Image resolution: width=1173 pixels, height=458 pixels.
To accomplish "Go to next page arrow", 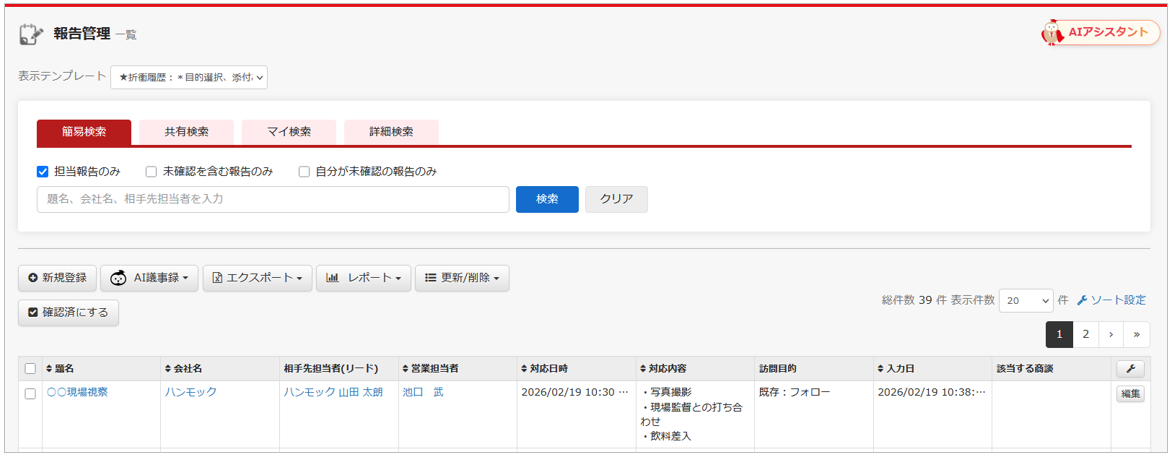I will [1111, 334].
